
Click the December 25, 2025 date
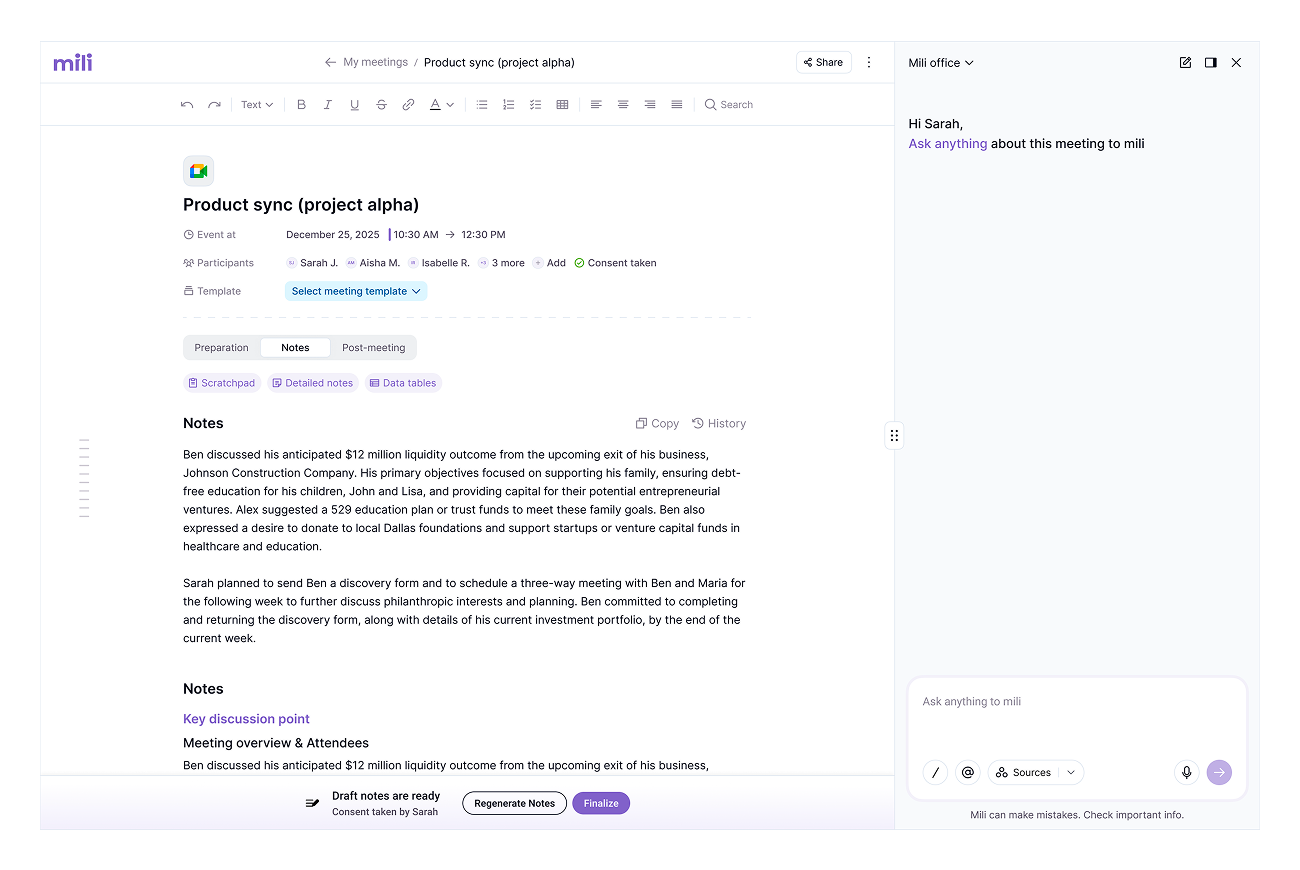tap(333, 235)
